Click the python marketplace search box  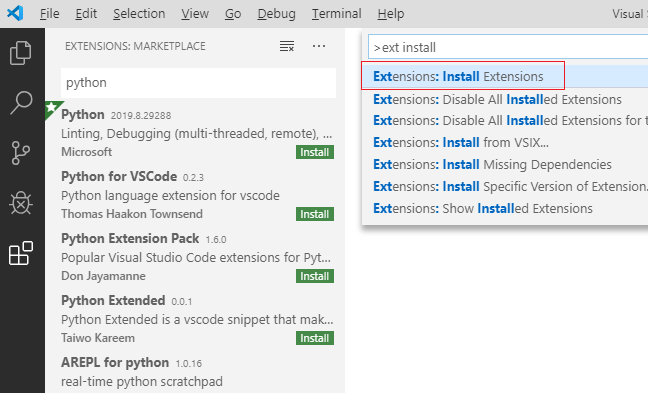point(198,83)
